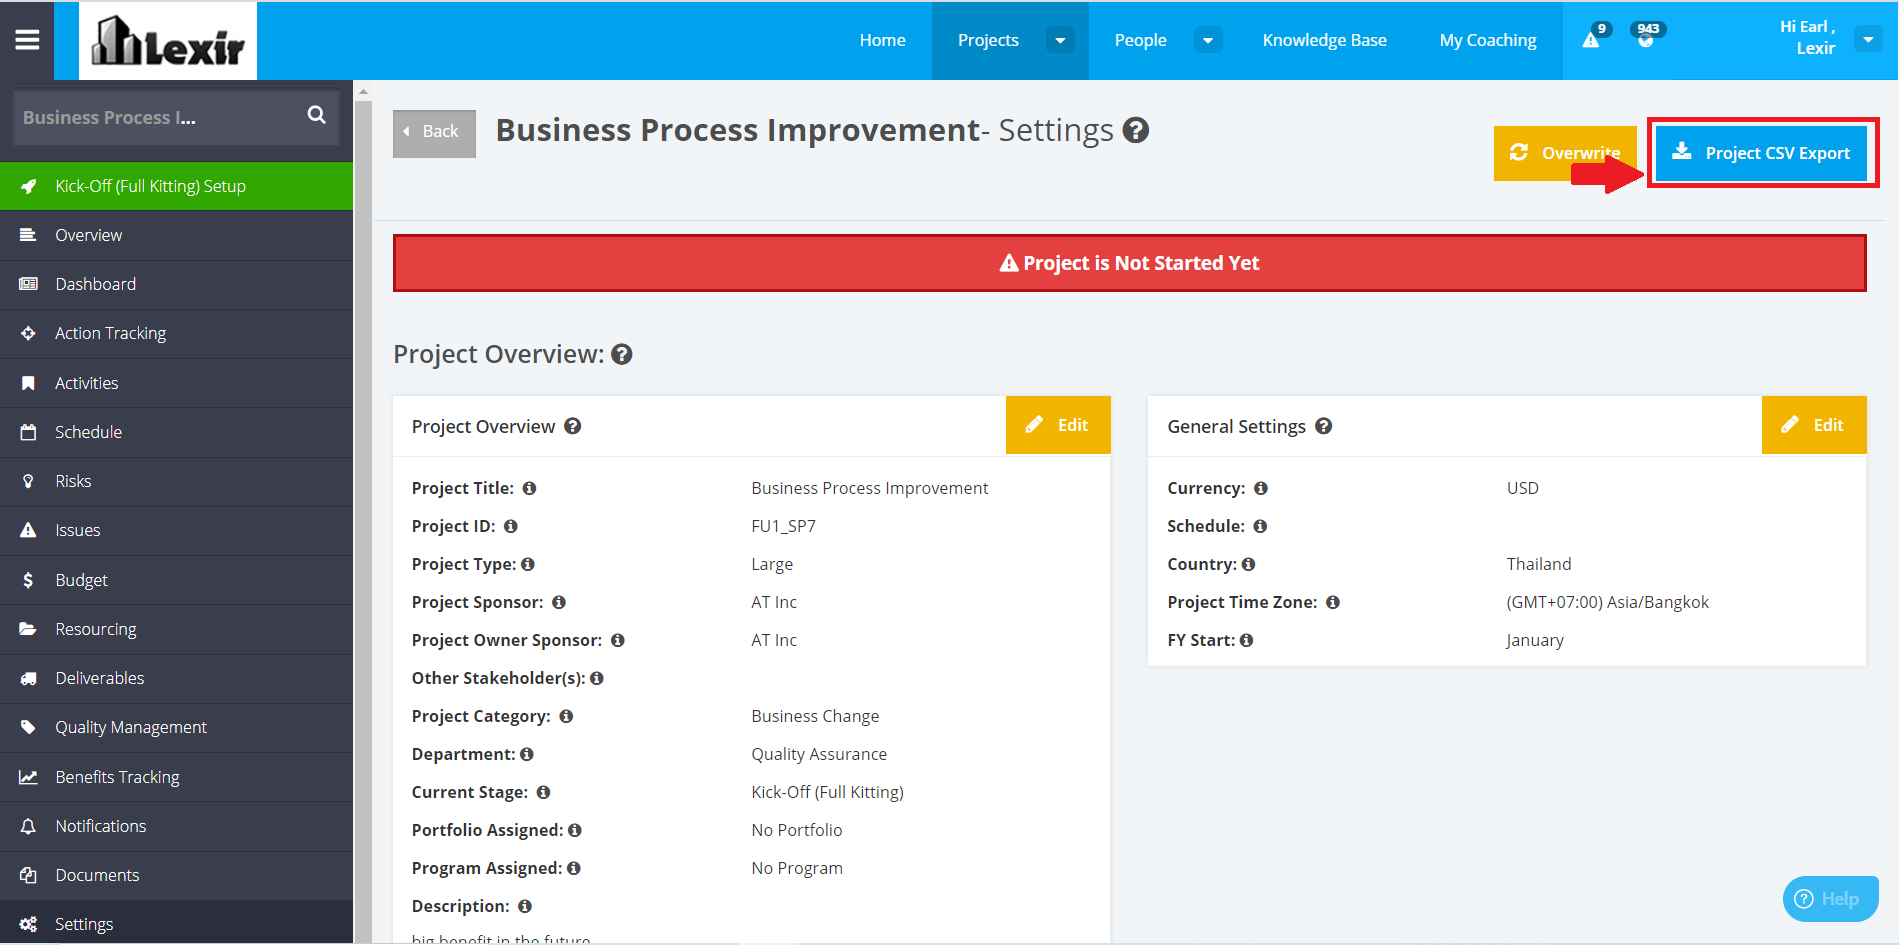This screenshot has height=945, width=1899.
Task: Click info icon next to Current Stage
Action: (544, 792)
